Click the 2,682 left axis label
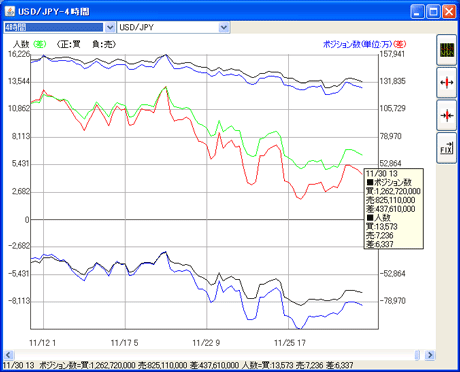Screen dimensions: 460x372 pyautogui.click(x=21, y=192)
